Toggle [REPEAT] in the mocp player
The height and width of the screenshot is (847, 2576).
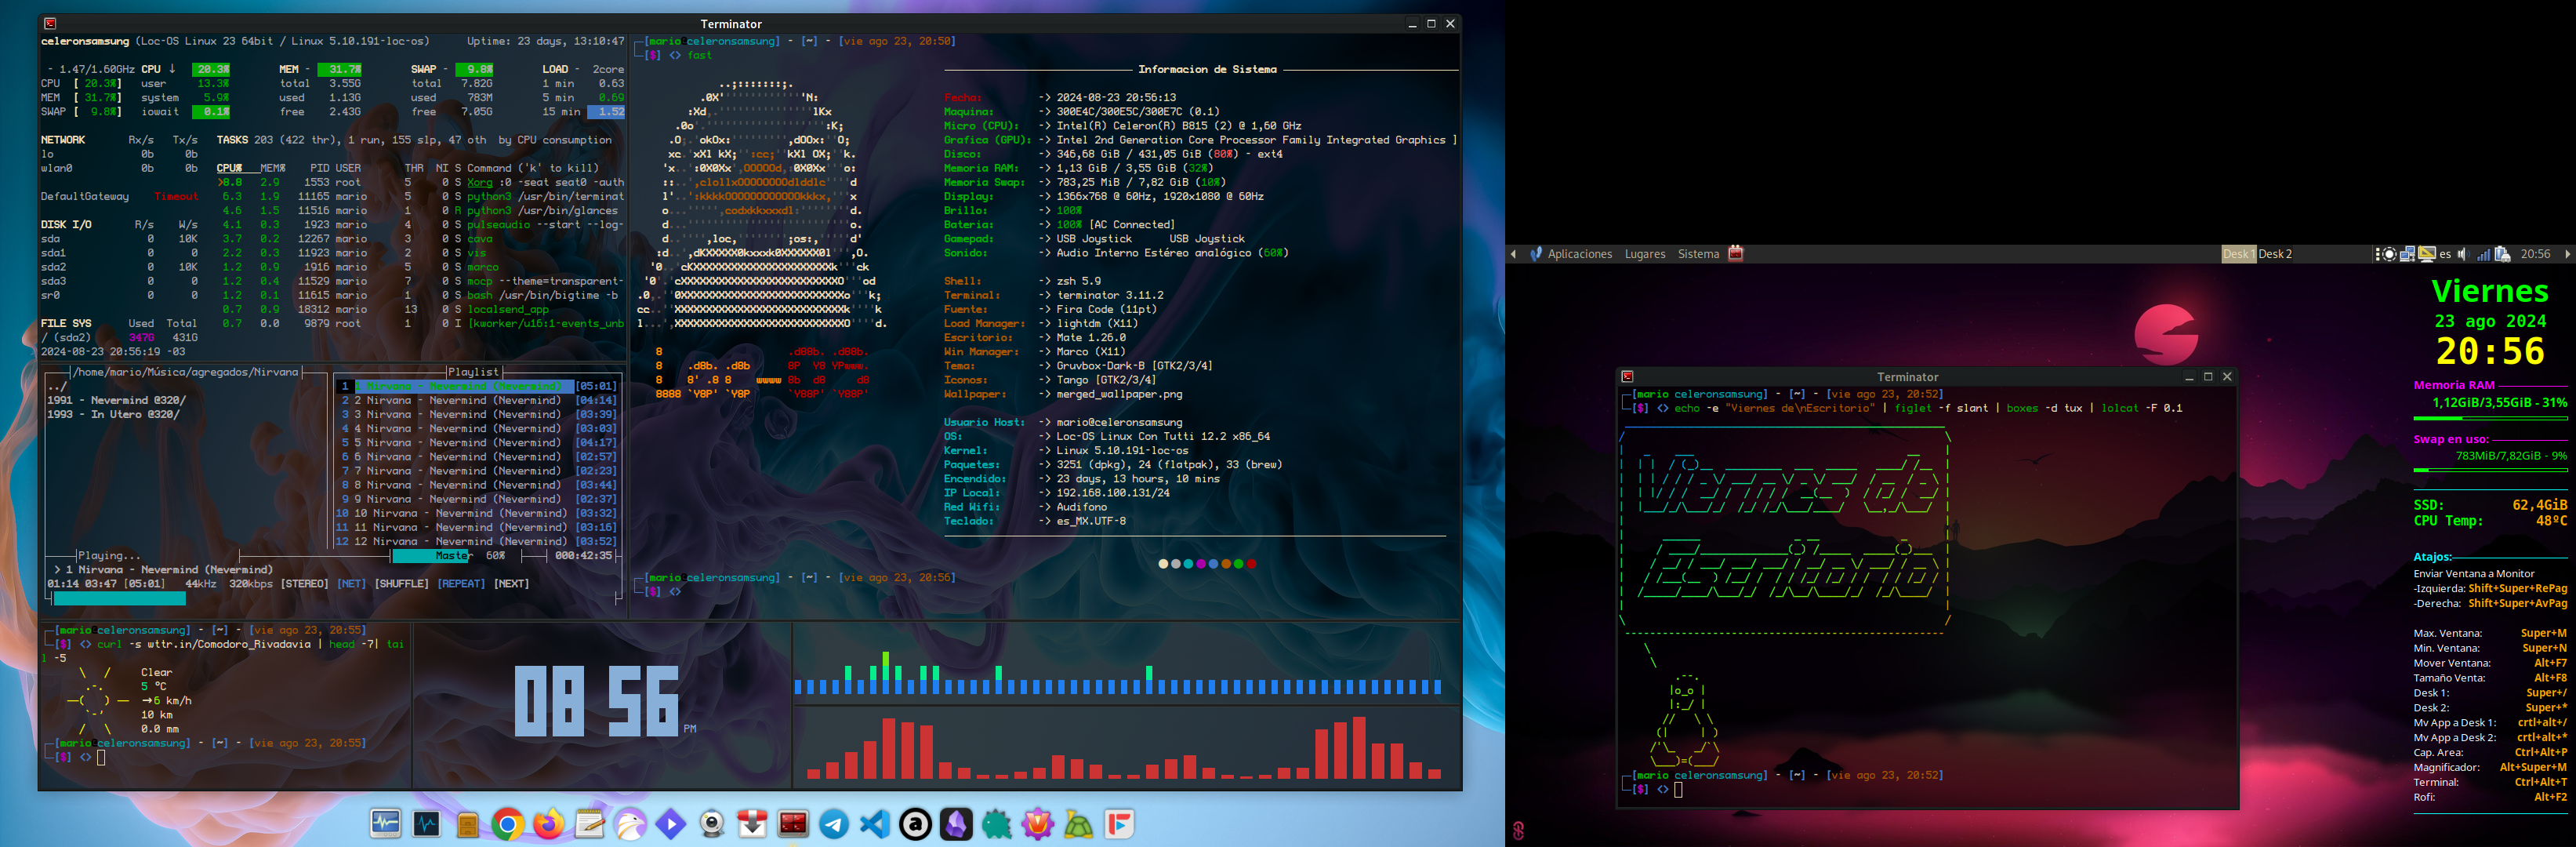click(461, 584)
